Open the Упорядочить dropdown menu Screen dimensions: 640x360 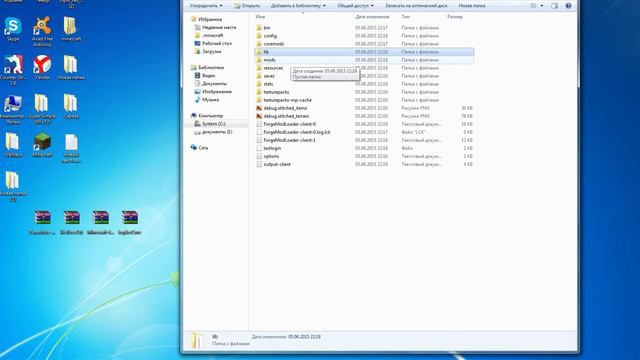[x=206, y=6]
